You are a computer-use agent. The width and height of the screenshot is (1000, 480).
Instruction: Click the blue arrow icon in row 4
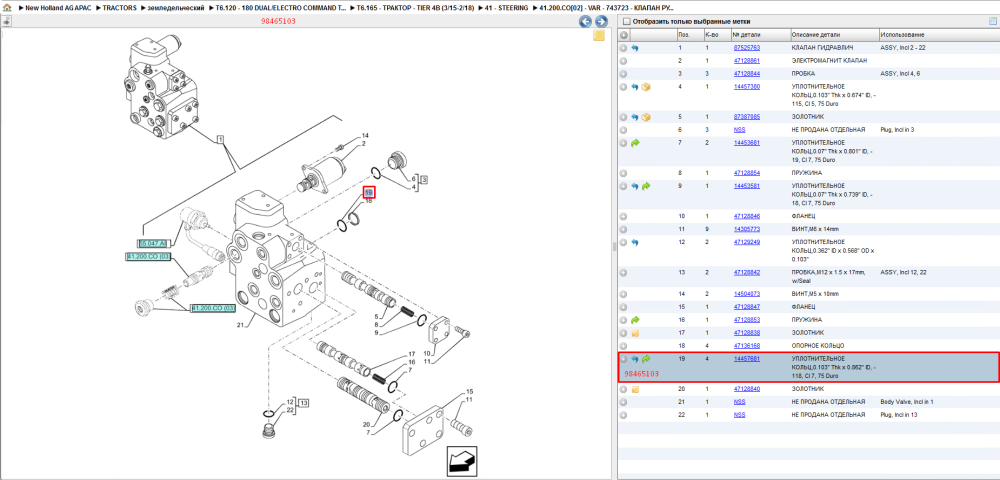pyautogui.click(x=635, y=86)
